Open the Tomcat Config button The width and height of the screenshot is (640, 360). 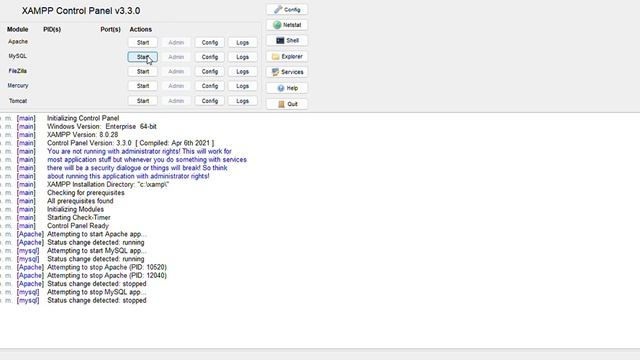pyautogui.click(x=209, y=101)
